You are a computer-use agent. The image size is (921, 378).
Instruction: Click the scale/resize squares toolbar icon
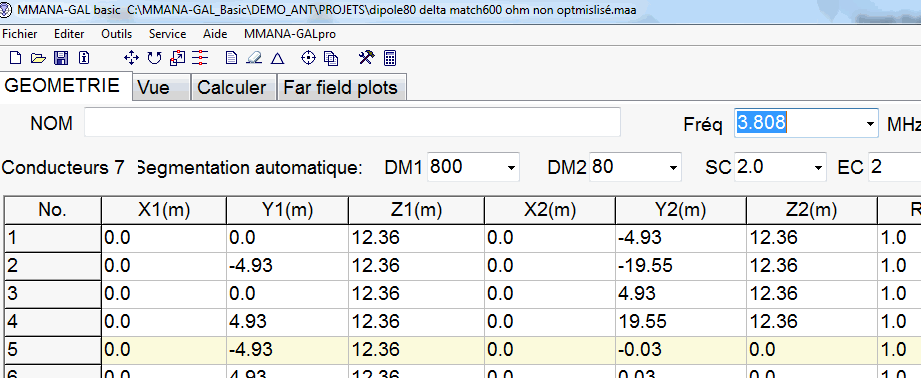[177, 58]
